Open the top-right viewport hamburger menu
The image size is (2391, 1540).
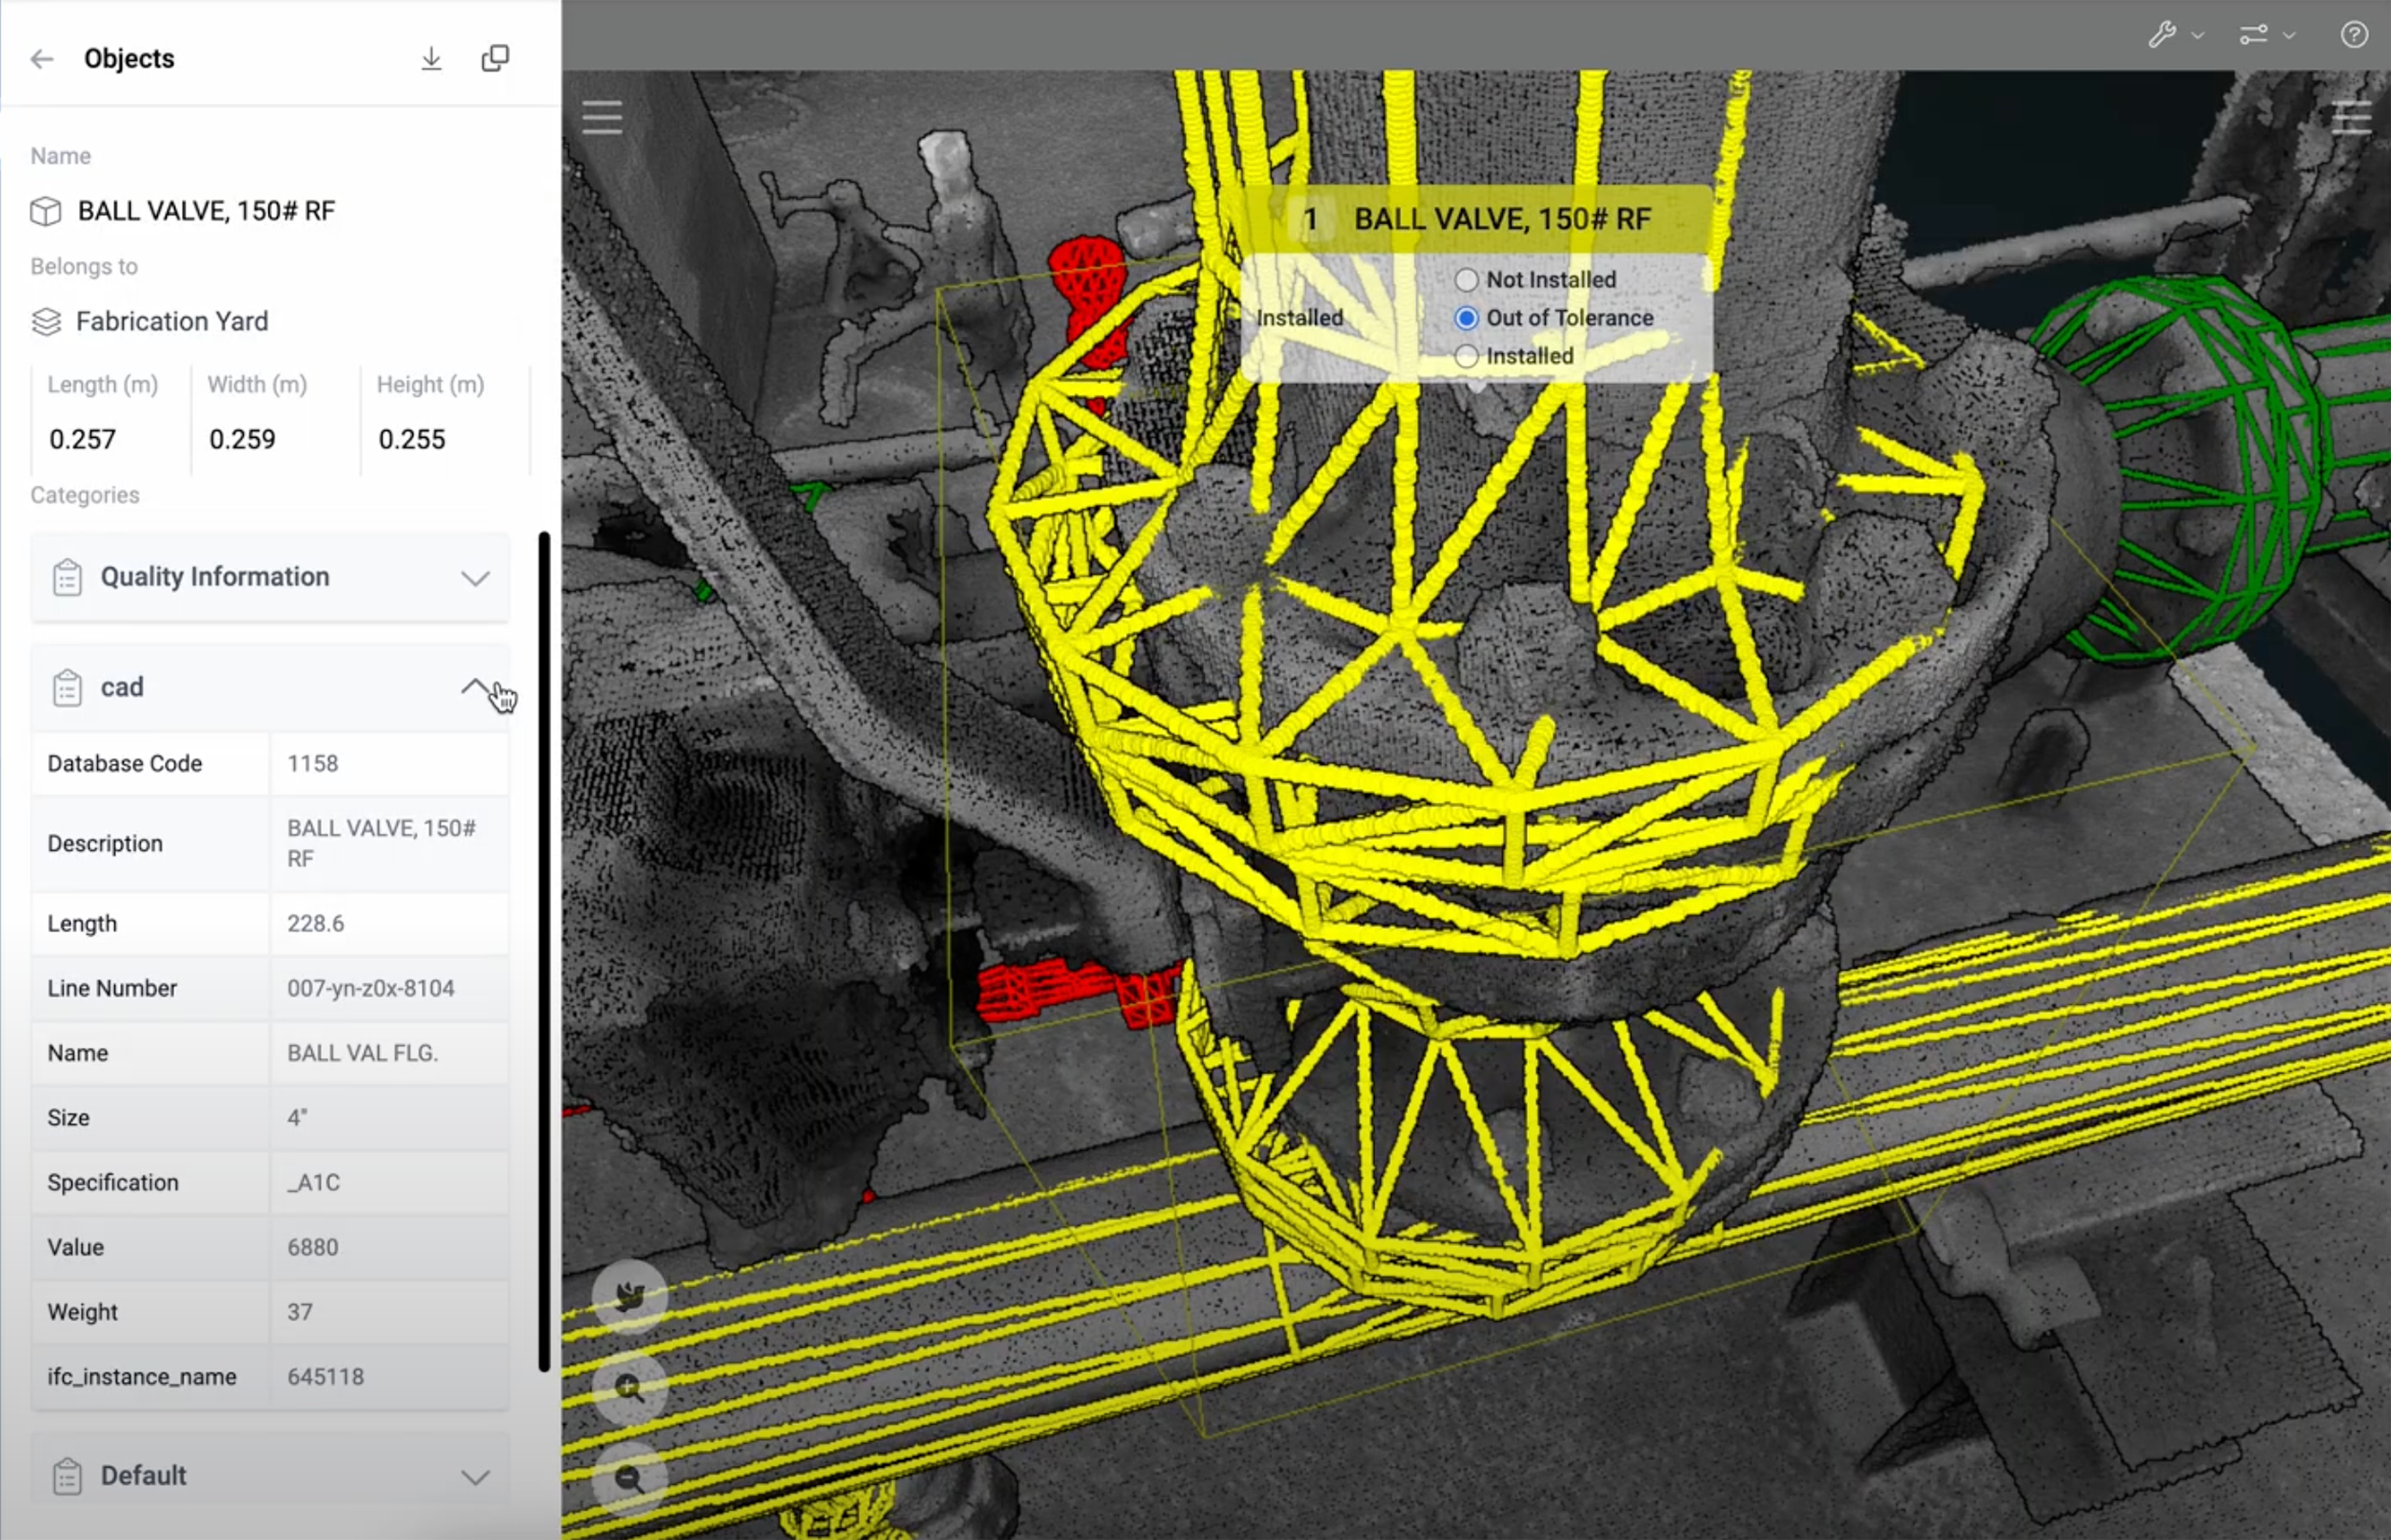(2352, 117)
